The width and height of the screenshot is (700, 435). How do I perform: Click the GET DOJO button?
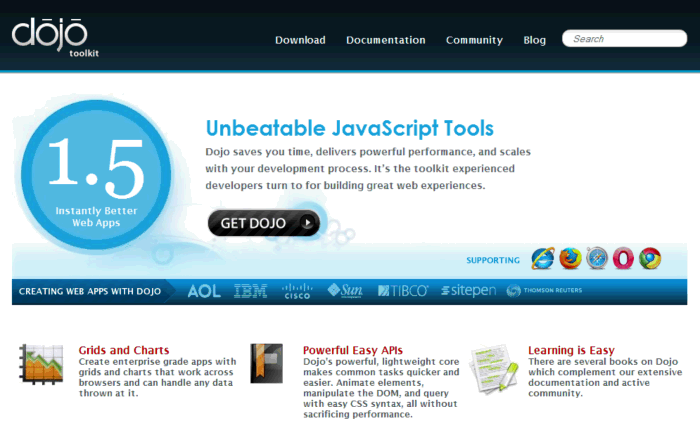[264, 223]
